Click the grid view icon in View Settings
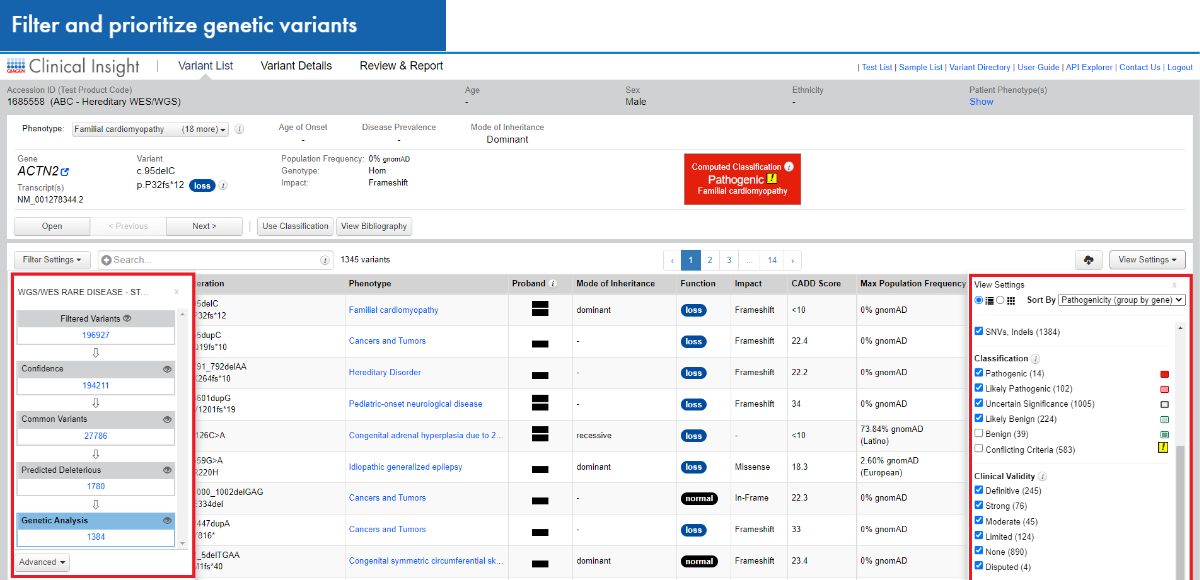This screenshot has height=580, width=1200. 1011,300
